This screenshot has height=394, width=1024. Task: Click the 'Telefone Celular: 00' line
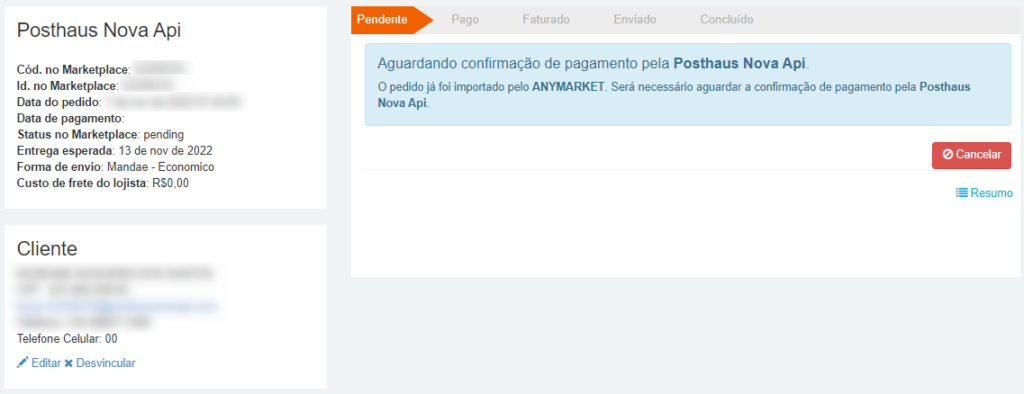[67, 339]
